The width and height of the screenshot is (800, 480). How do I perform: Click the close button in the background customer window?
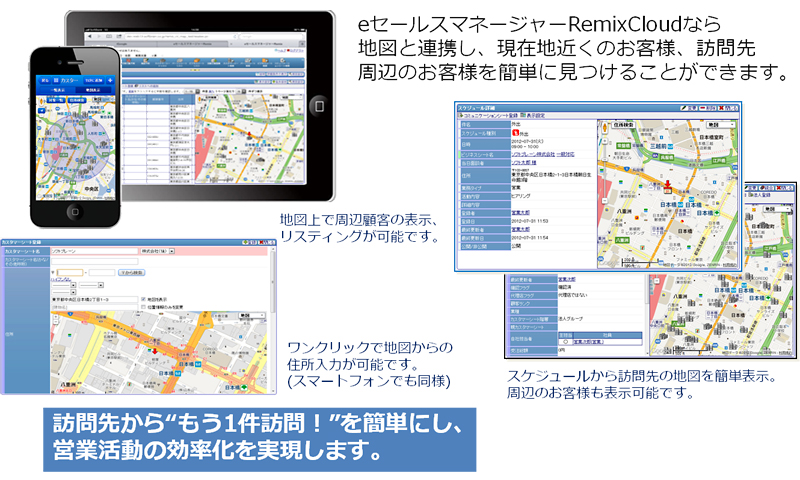coord(784,188)
